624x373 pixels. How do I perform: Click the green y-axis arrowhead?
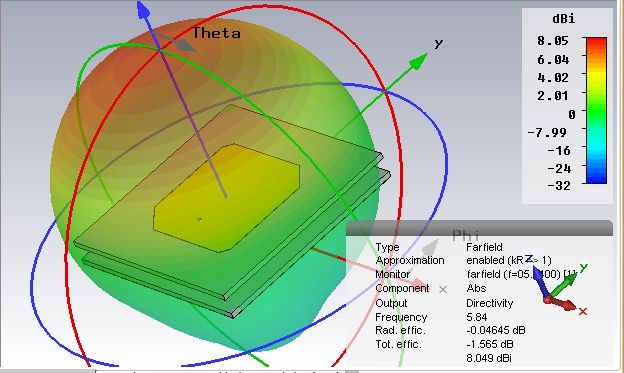(418, 62)
